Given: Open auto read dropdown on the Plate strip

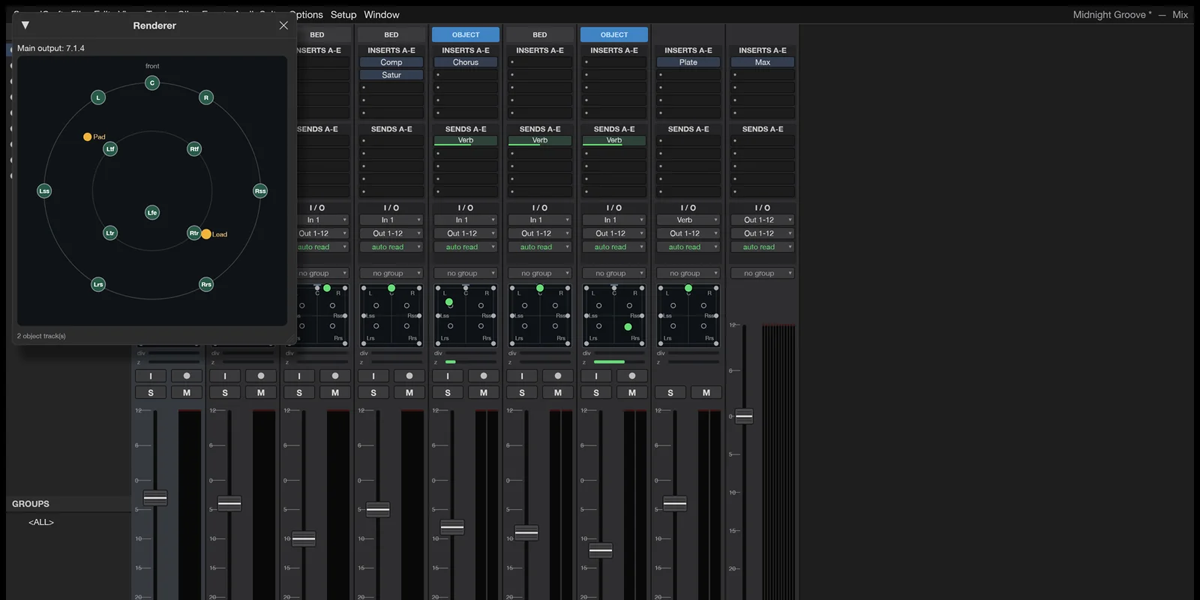Looking at the screenshot, I should coord(688,247).
